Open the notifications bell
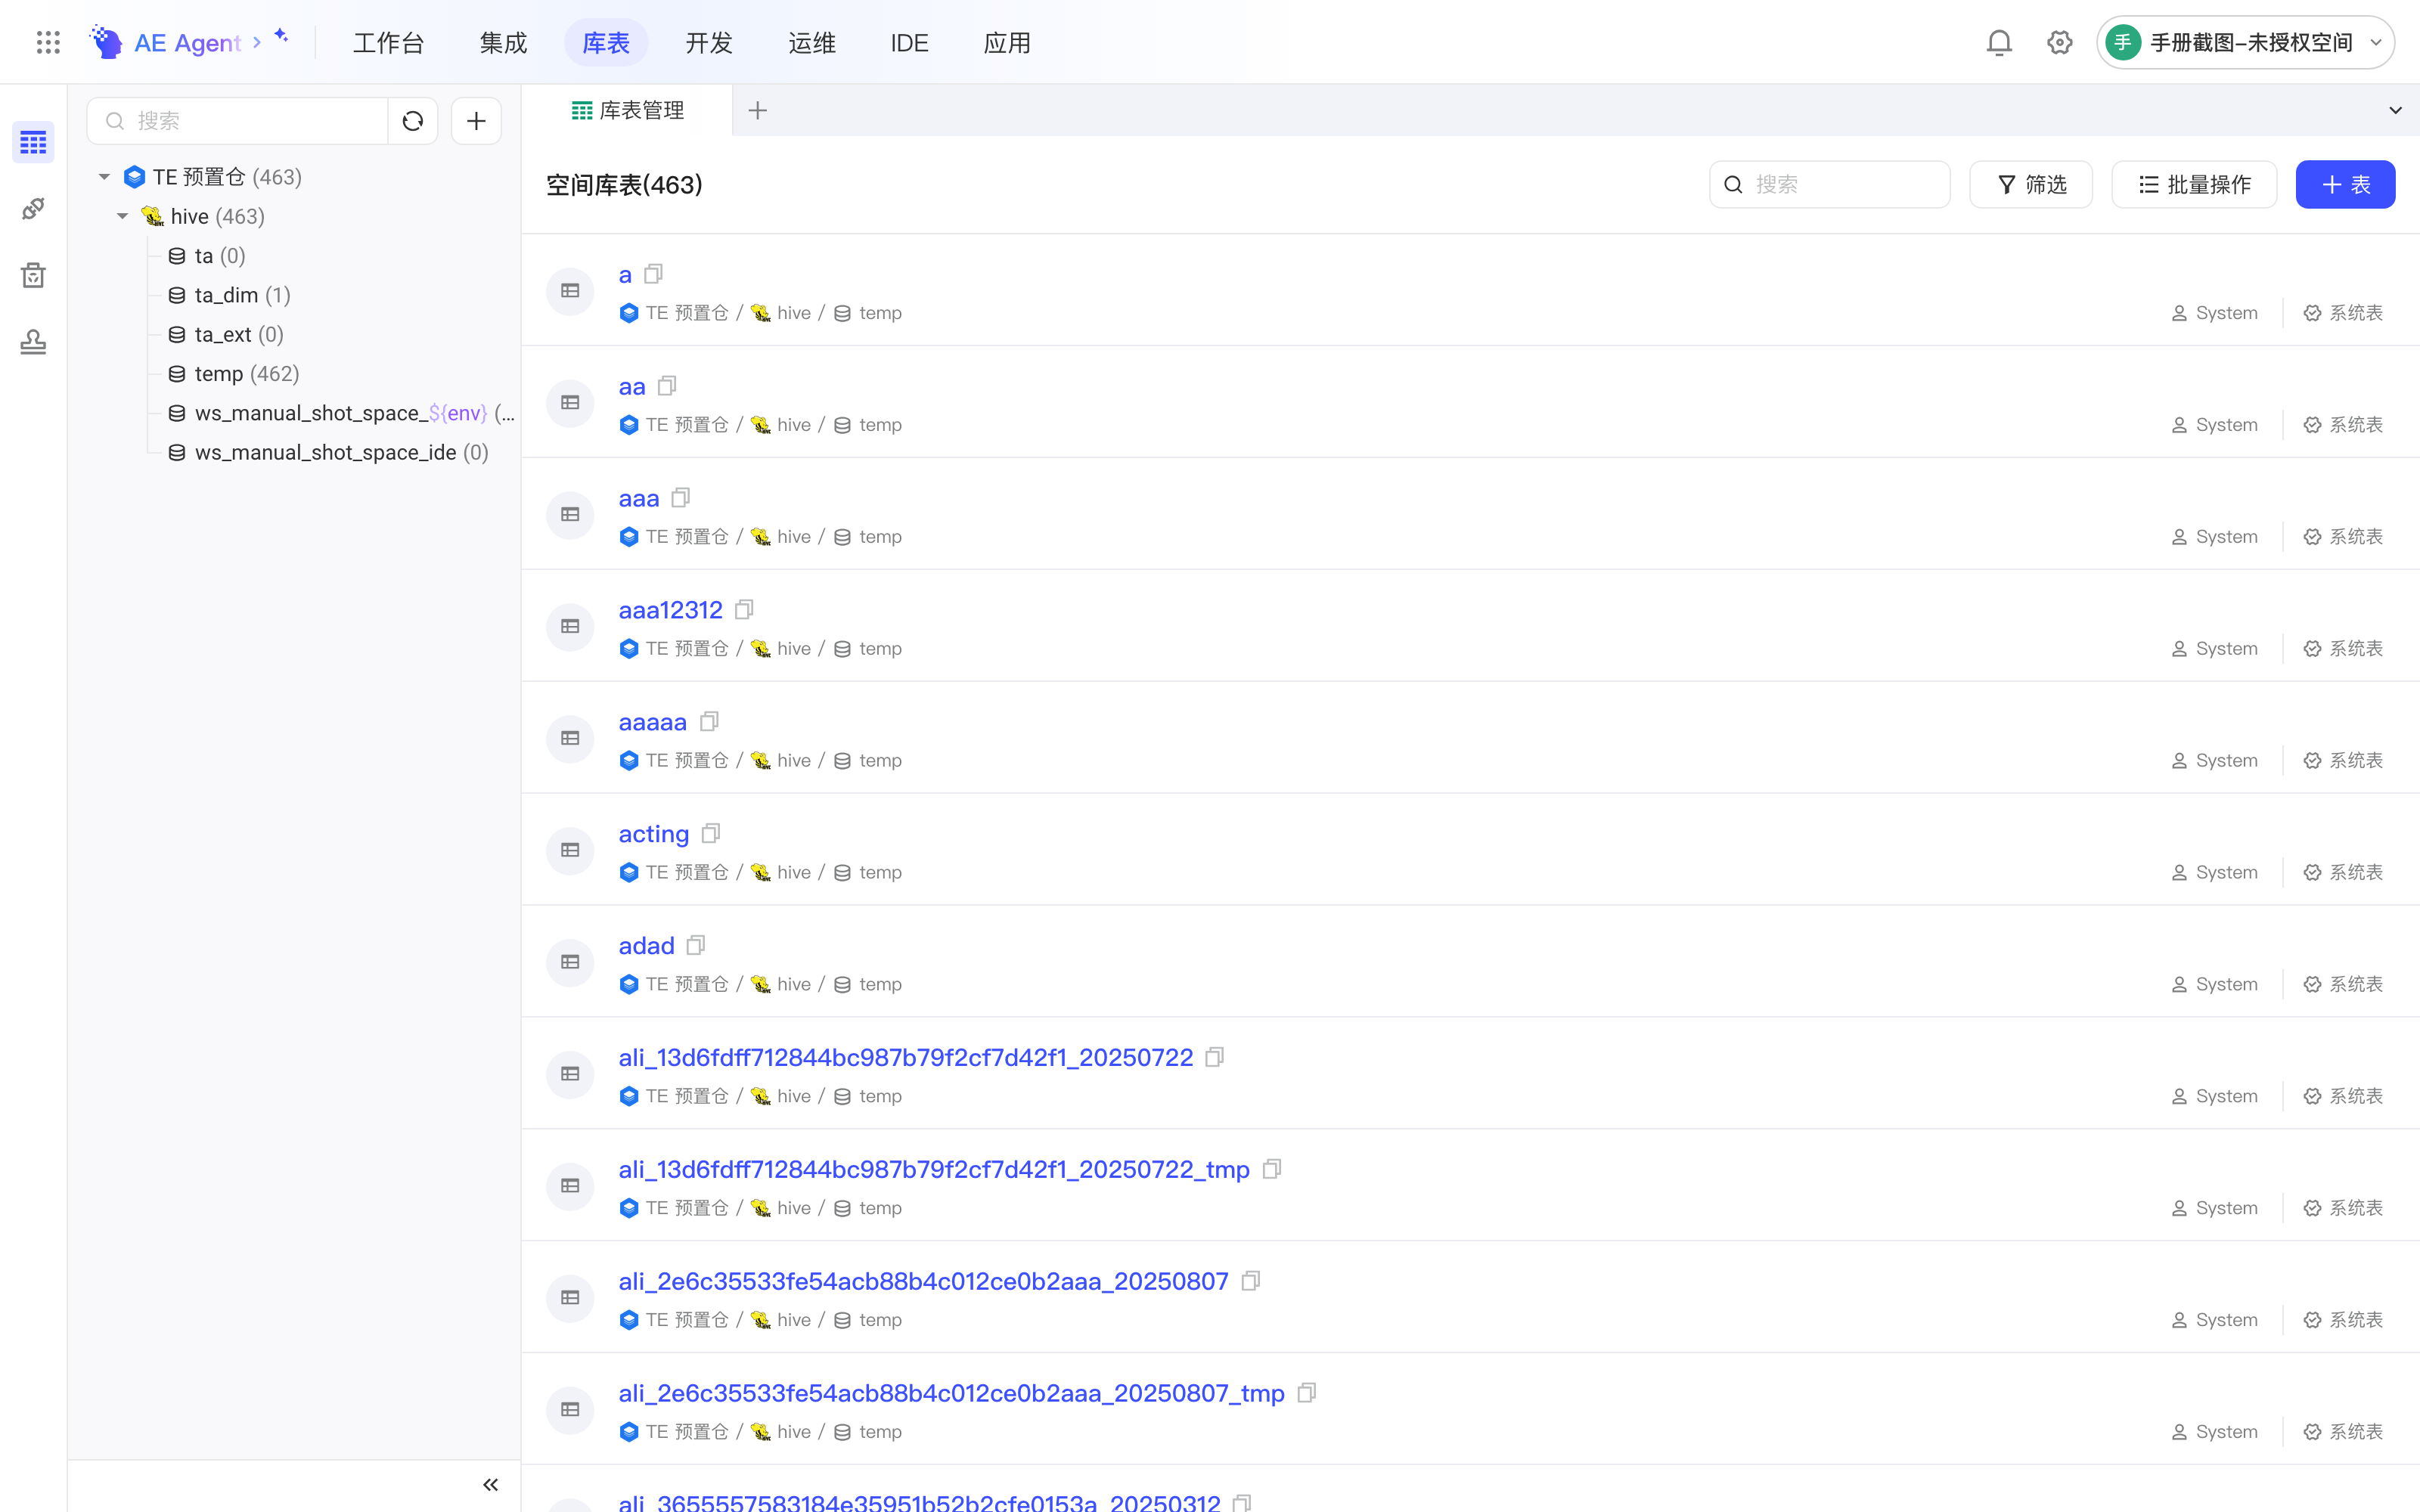Screen dimensions: 2420x1512 (x=1999, y=42)
